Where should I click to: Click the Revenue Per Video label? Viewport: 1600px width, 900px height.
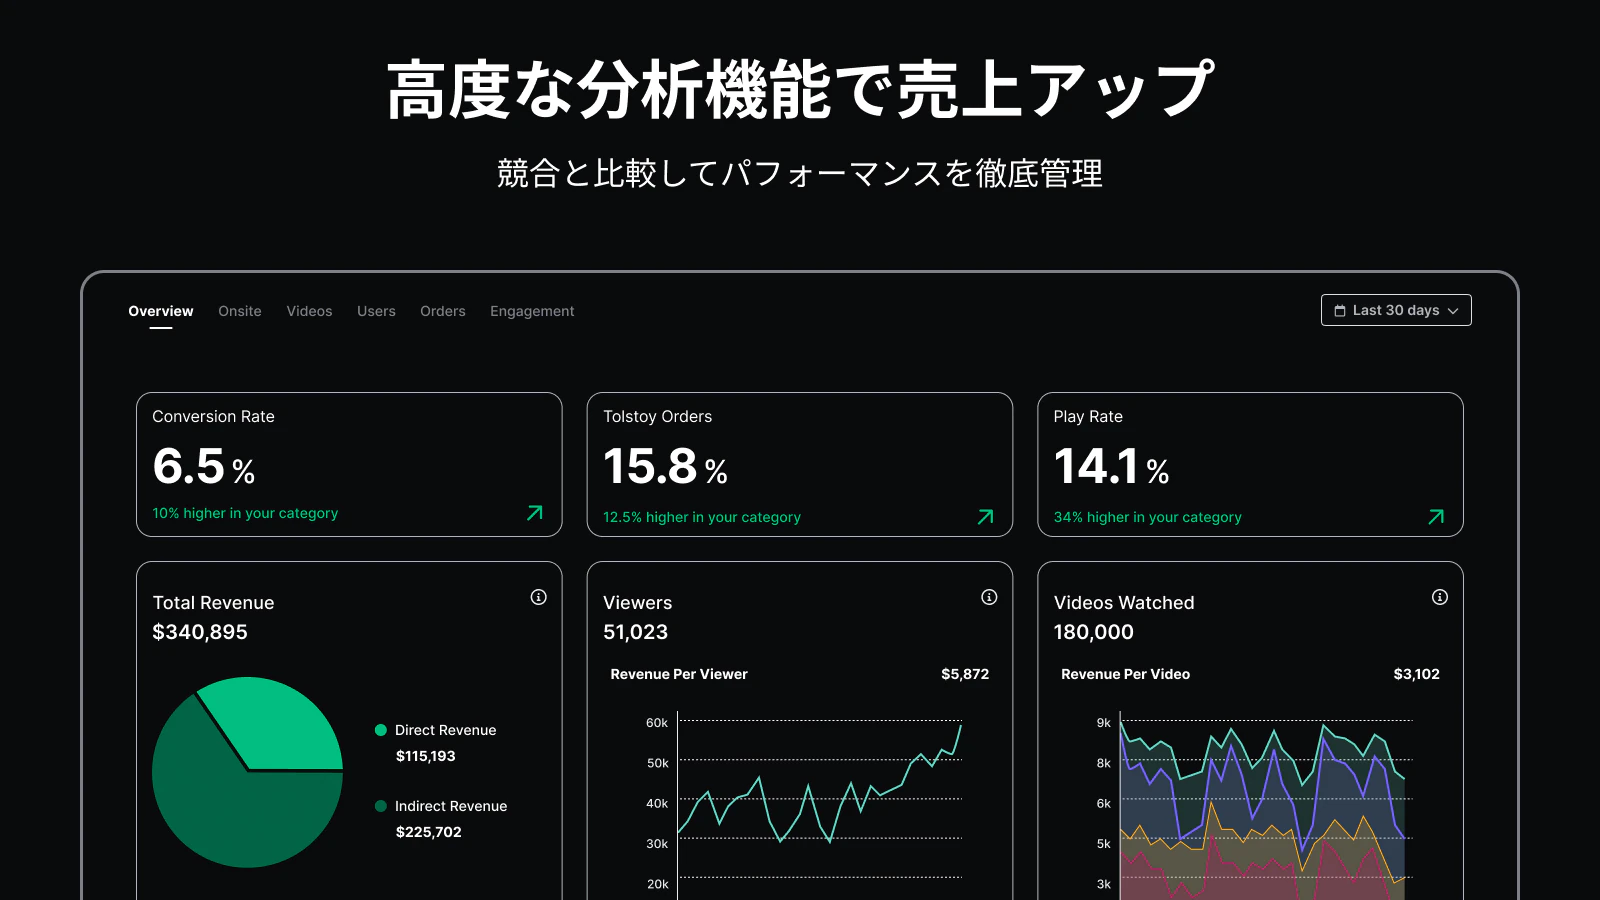[1125, 674]
